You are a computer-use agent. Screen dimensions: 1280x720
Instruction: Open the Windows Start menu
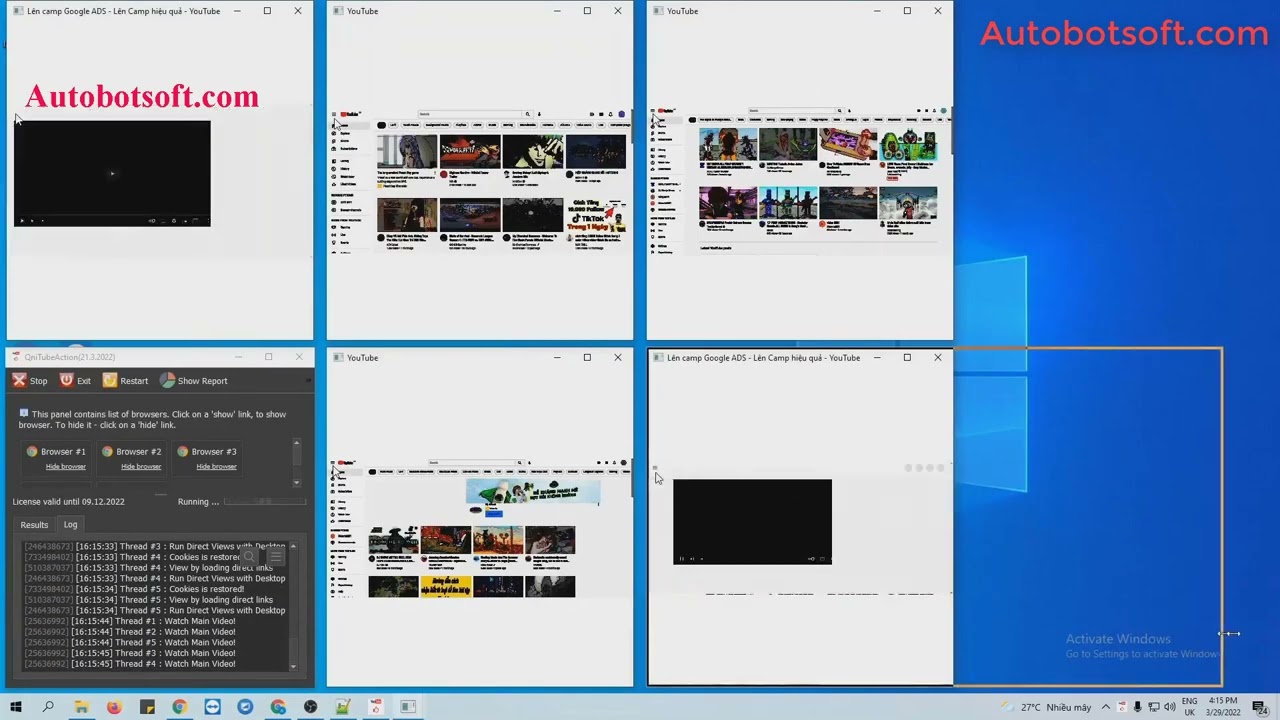pyautogui.click(x=16, y=707)
